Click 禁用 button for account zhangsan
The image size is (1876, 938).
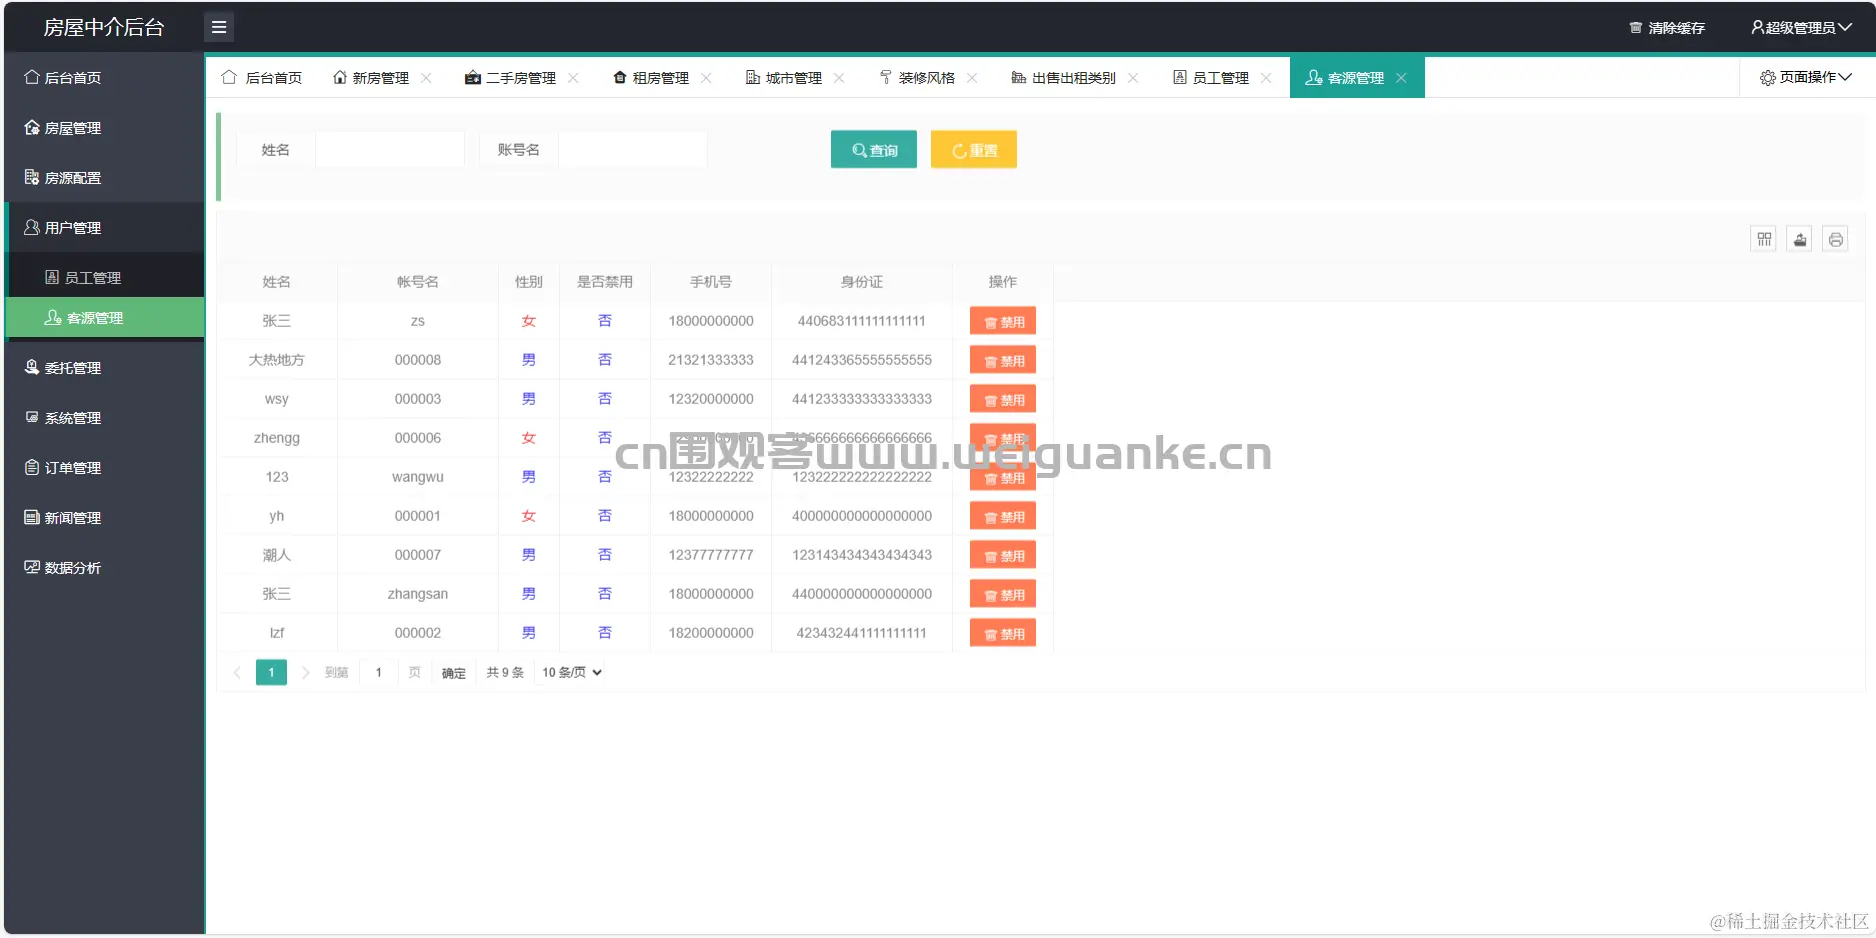[x=1003, y=594]
